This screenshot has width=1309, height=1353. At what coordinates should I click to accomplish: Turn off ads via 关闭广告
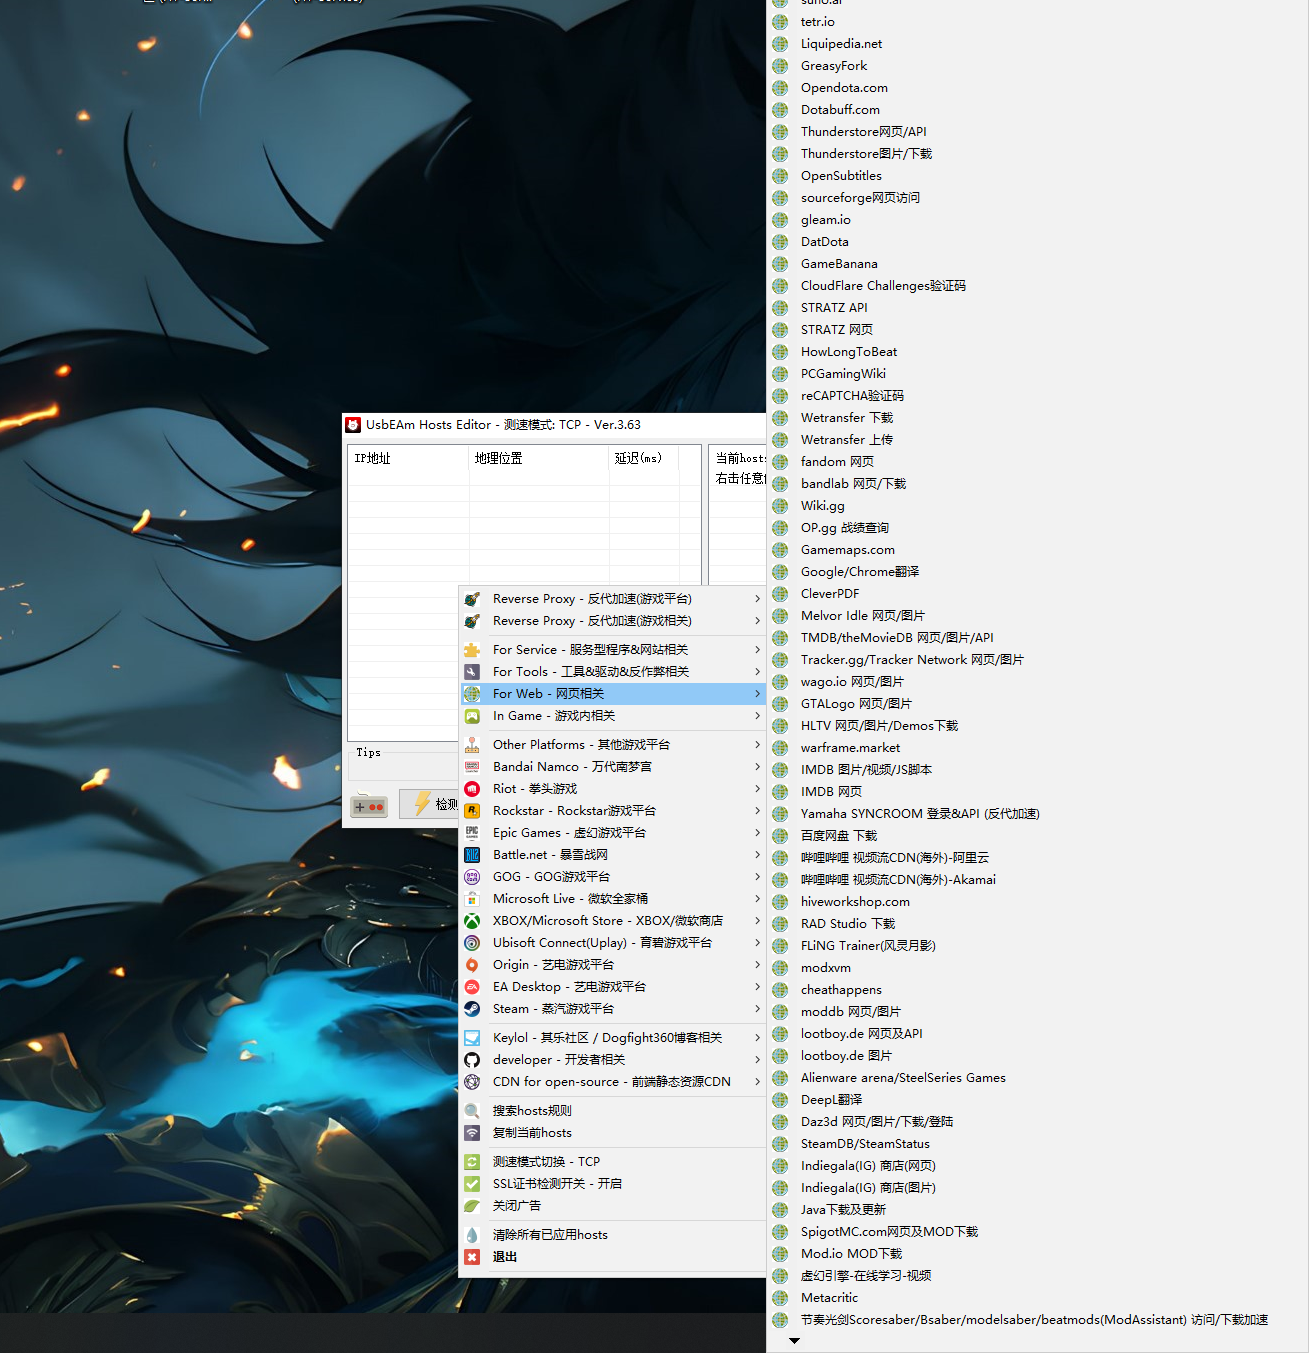coord(516,1206)
